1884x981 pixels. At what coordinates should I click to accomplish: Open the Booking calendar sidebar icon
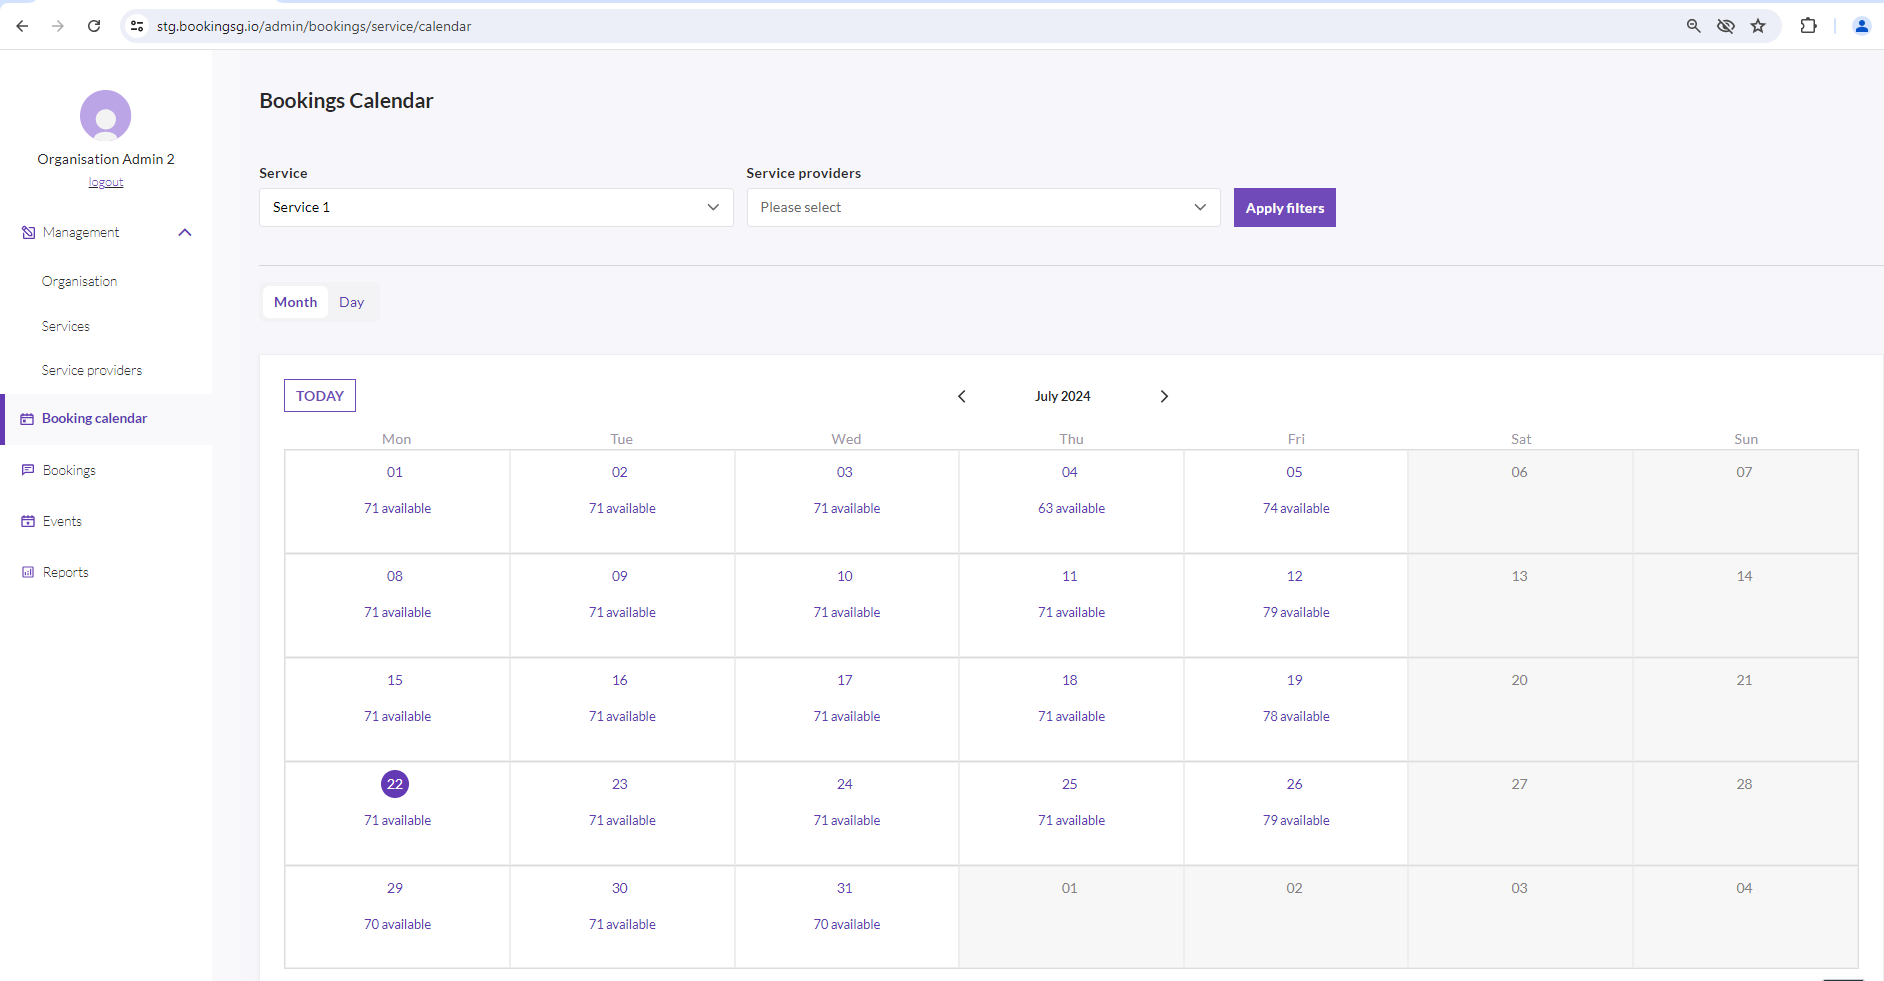[27, 418]
